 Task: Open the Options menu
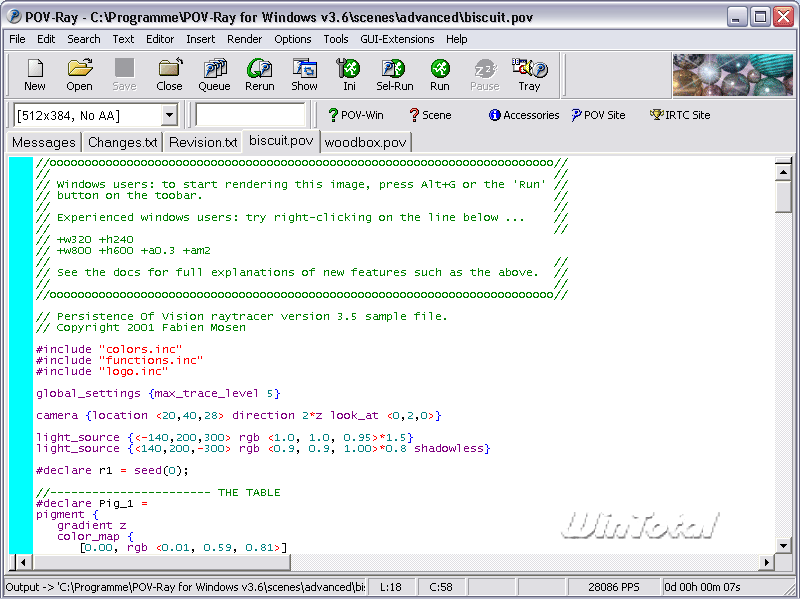292,39
